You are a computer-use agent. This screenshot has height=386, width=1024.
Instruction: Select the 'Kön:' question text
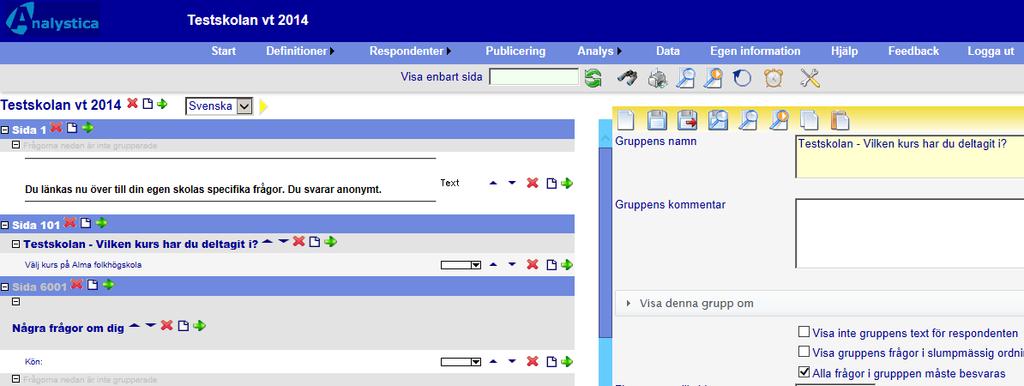click(34, 361)
